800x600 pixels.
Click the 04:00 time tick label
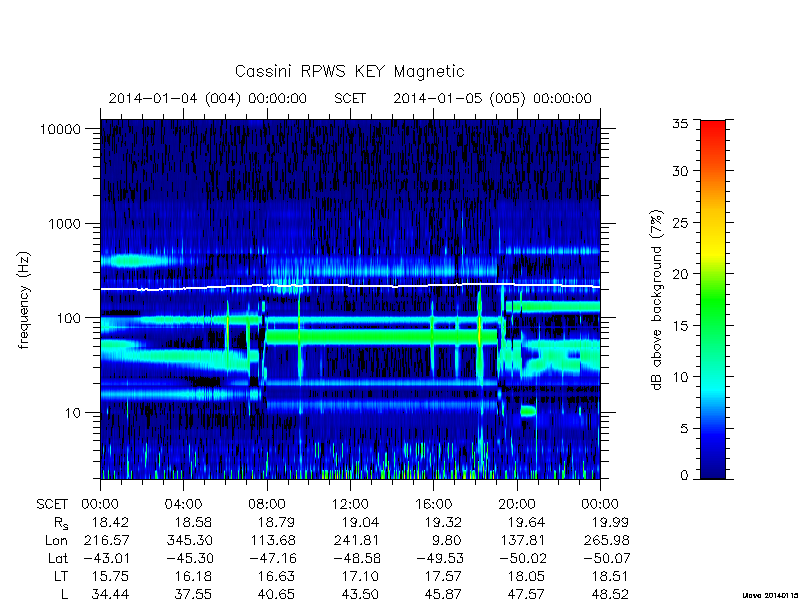pos(183,504)
